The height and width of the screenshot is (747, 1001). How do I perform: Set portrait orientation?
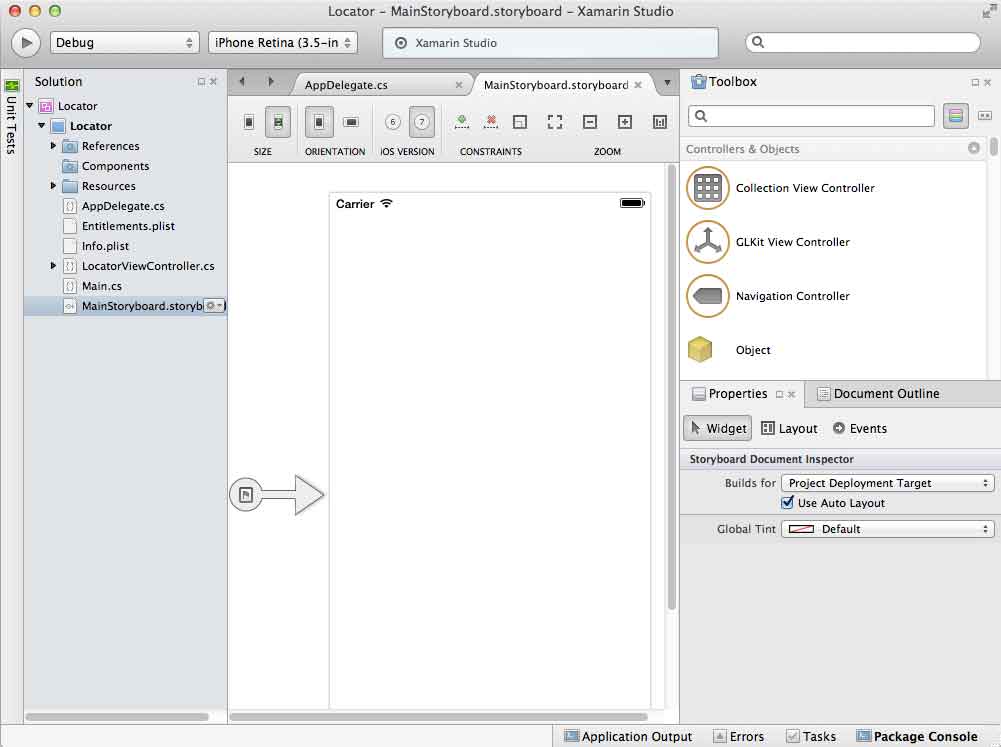319,122
